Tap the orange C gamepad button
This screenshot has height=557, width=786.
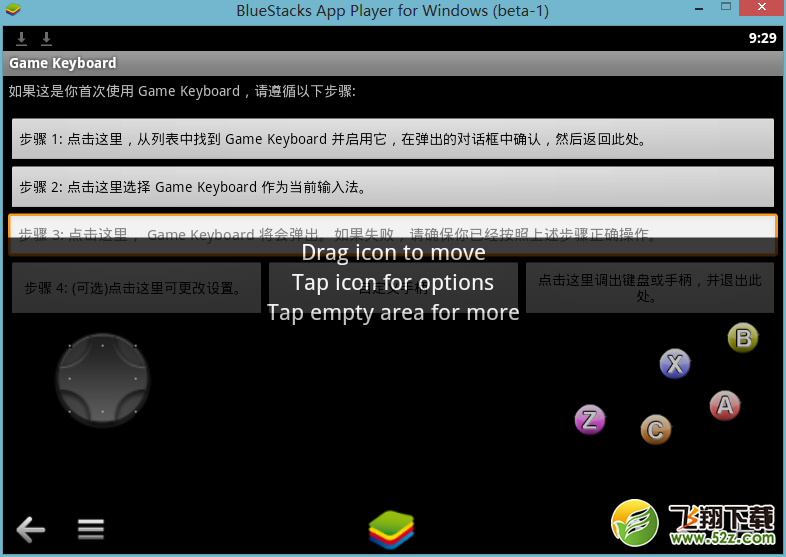tap(656, 430)
